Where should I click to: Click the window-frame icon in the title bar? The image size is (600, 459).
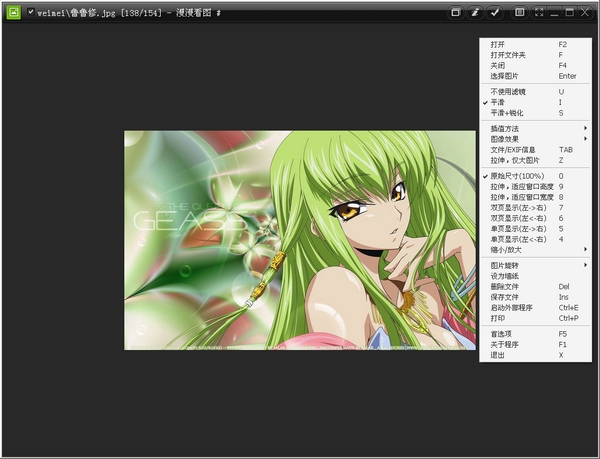(x=455, y=13)
